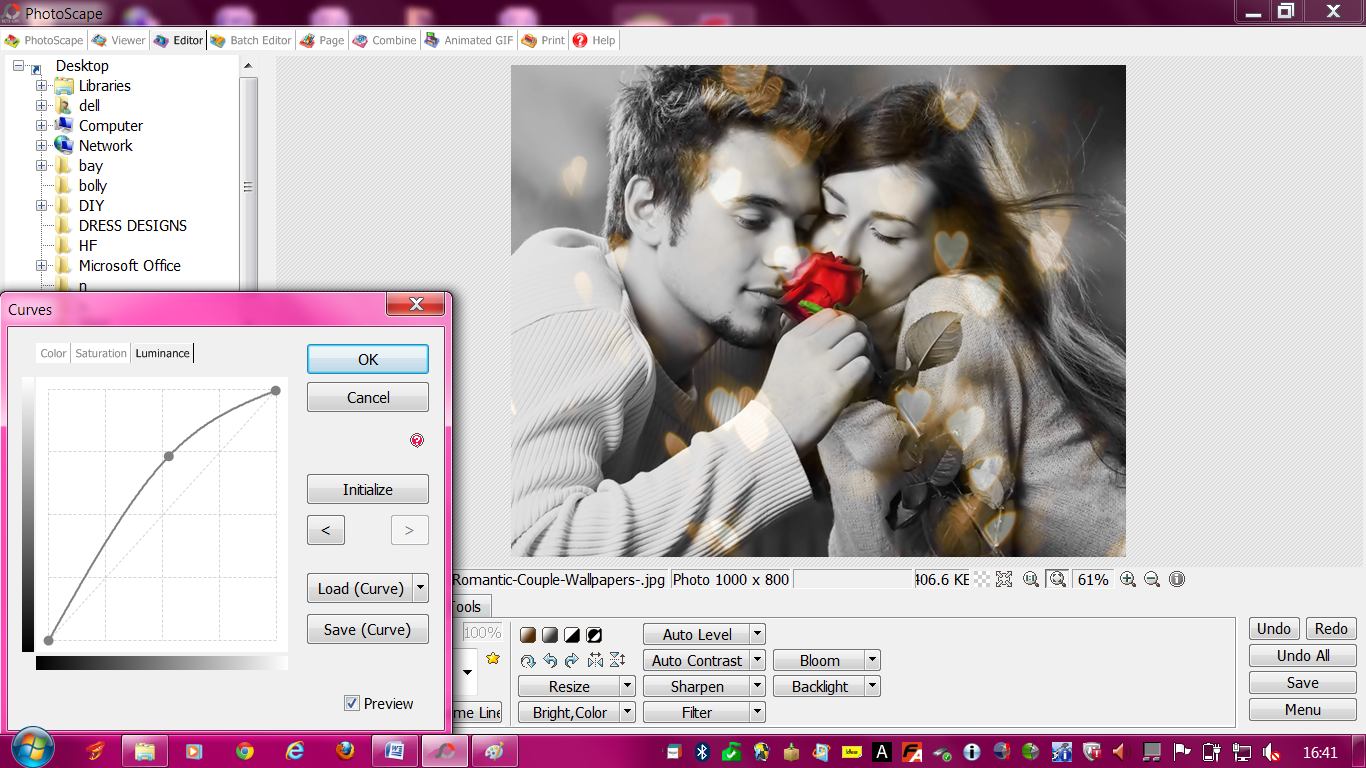Rotate image 90° clockwise
Viewport: 1366px width, 768px height.
click(572, 660)
